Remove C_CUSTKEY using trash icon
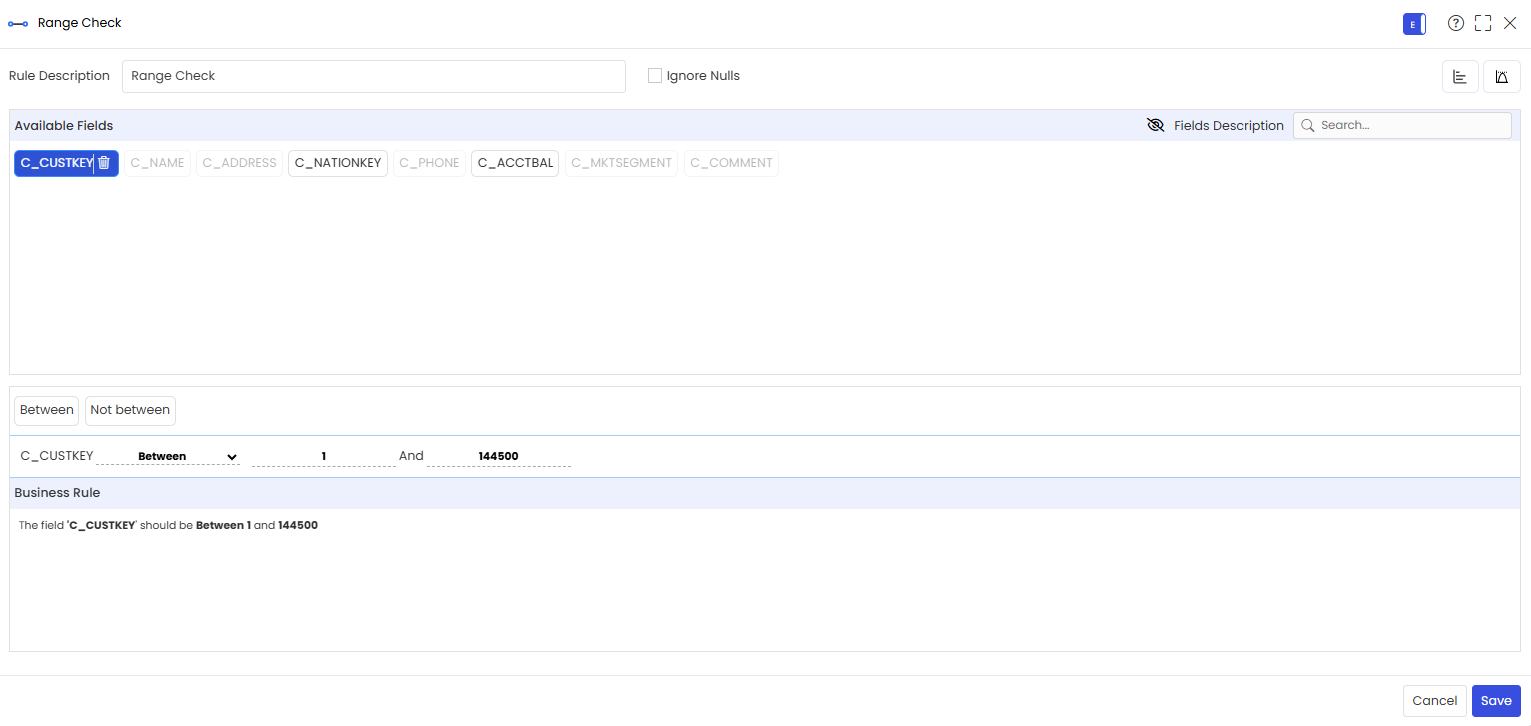This screenshot has height=726, width=1531. 104,163
